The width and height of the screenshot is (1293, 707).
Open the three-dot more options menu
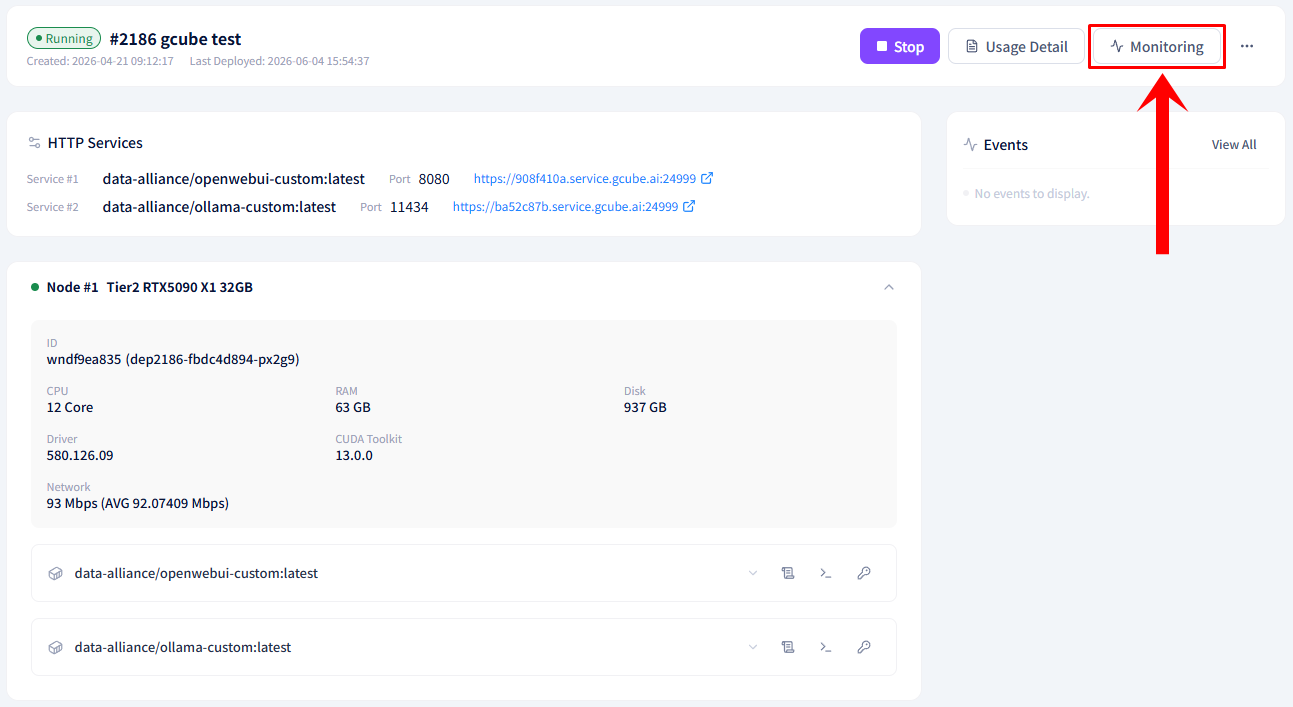coord(1247,46)
